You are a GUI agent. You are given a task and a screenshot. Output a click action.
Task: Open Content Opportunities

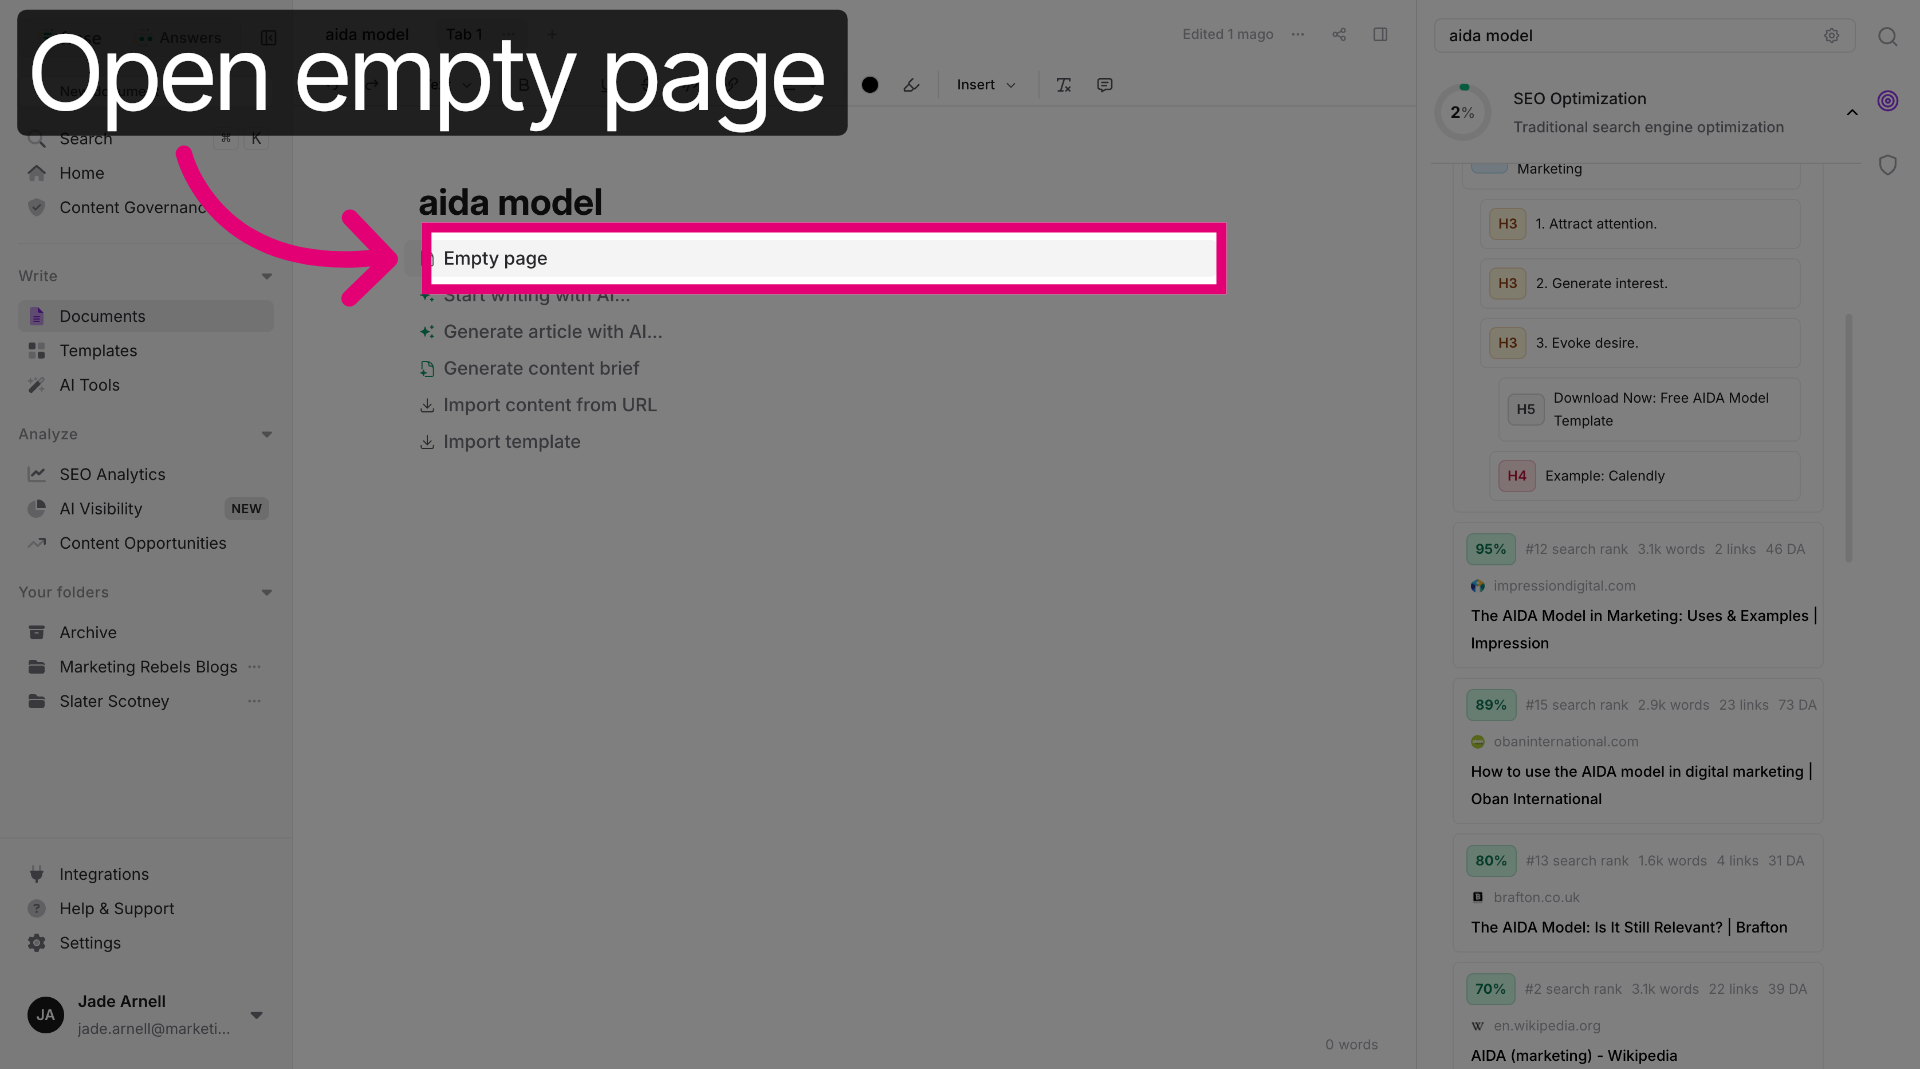pyautogui.click(x=146, y=543)
